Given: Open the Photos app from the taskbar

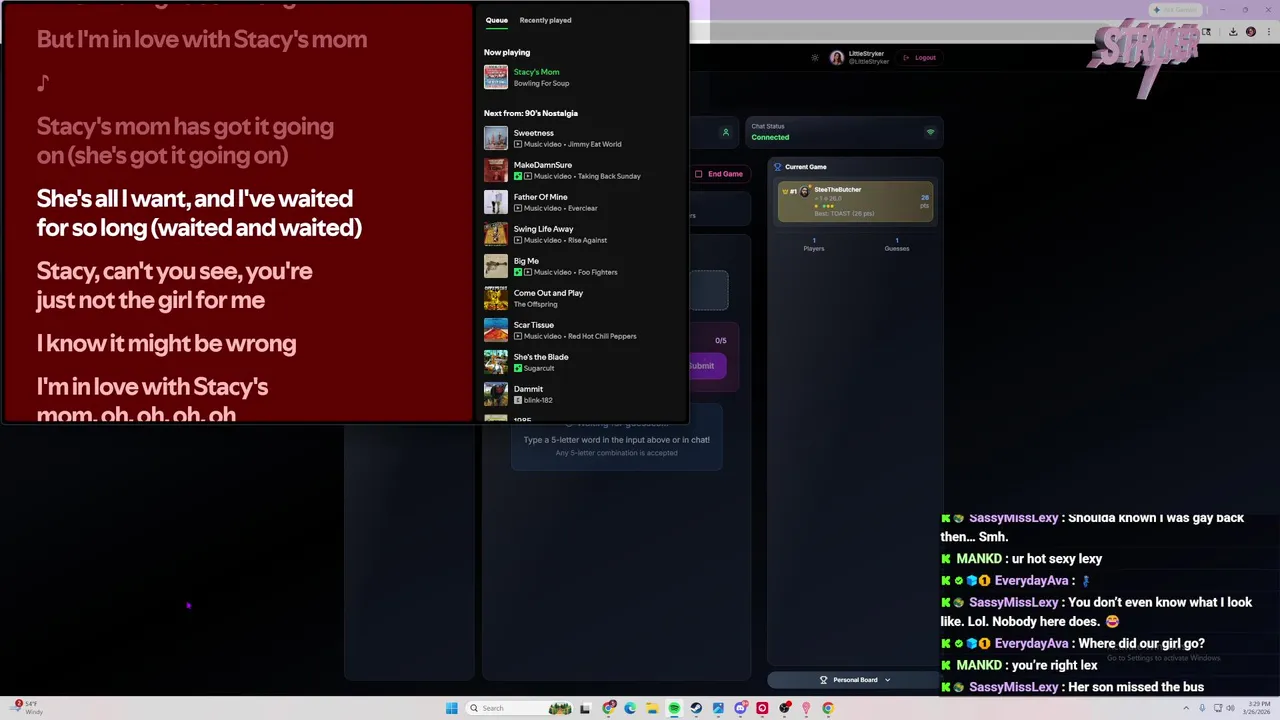Looking at the screenshot, I should click(x=718, y=708).
